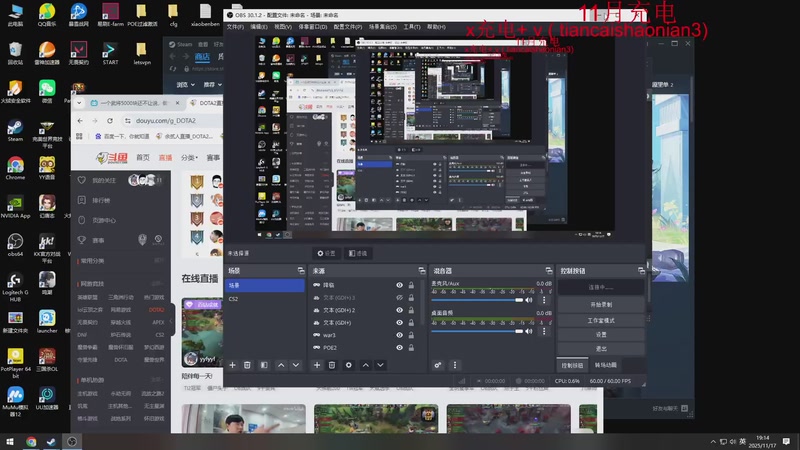Lock the 文本 (GDI+) 2 source
Image resolution: width=800 pixels, height=450 pixels.
click(x=411, y=310)
